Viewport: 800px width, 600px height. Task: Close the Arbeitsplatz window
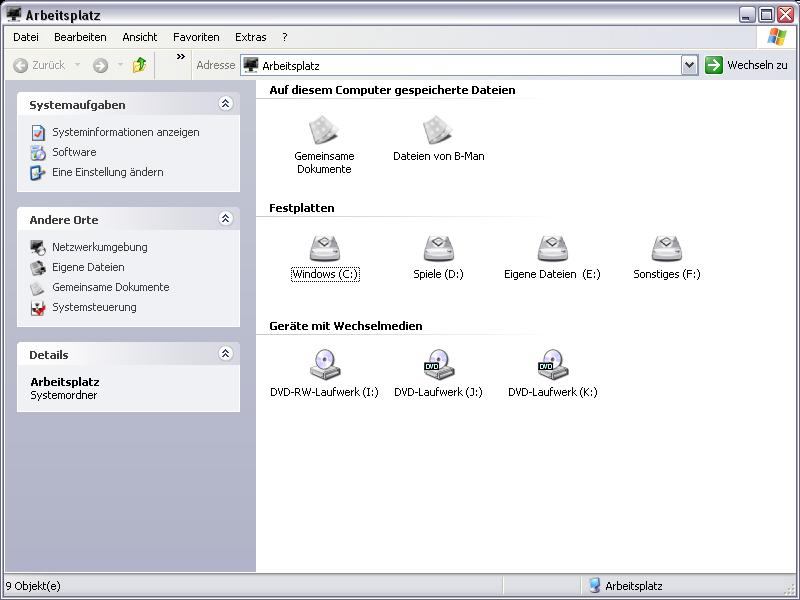point(785,14)
